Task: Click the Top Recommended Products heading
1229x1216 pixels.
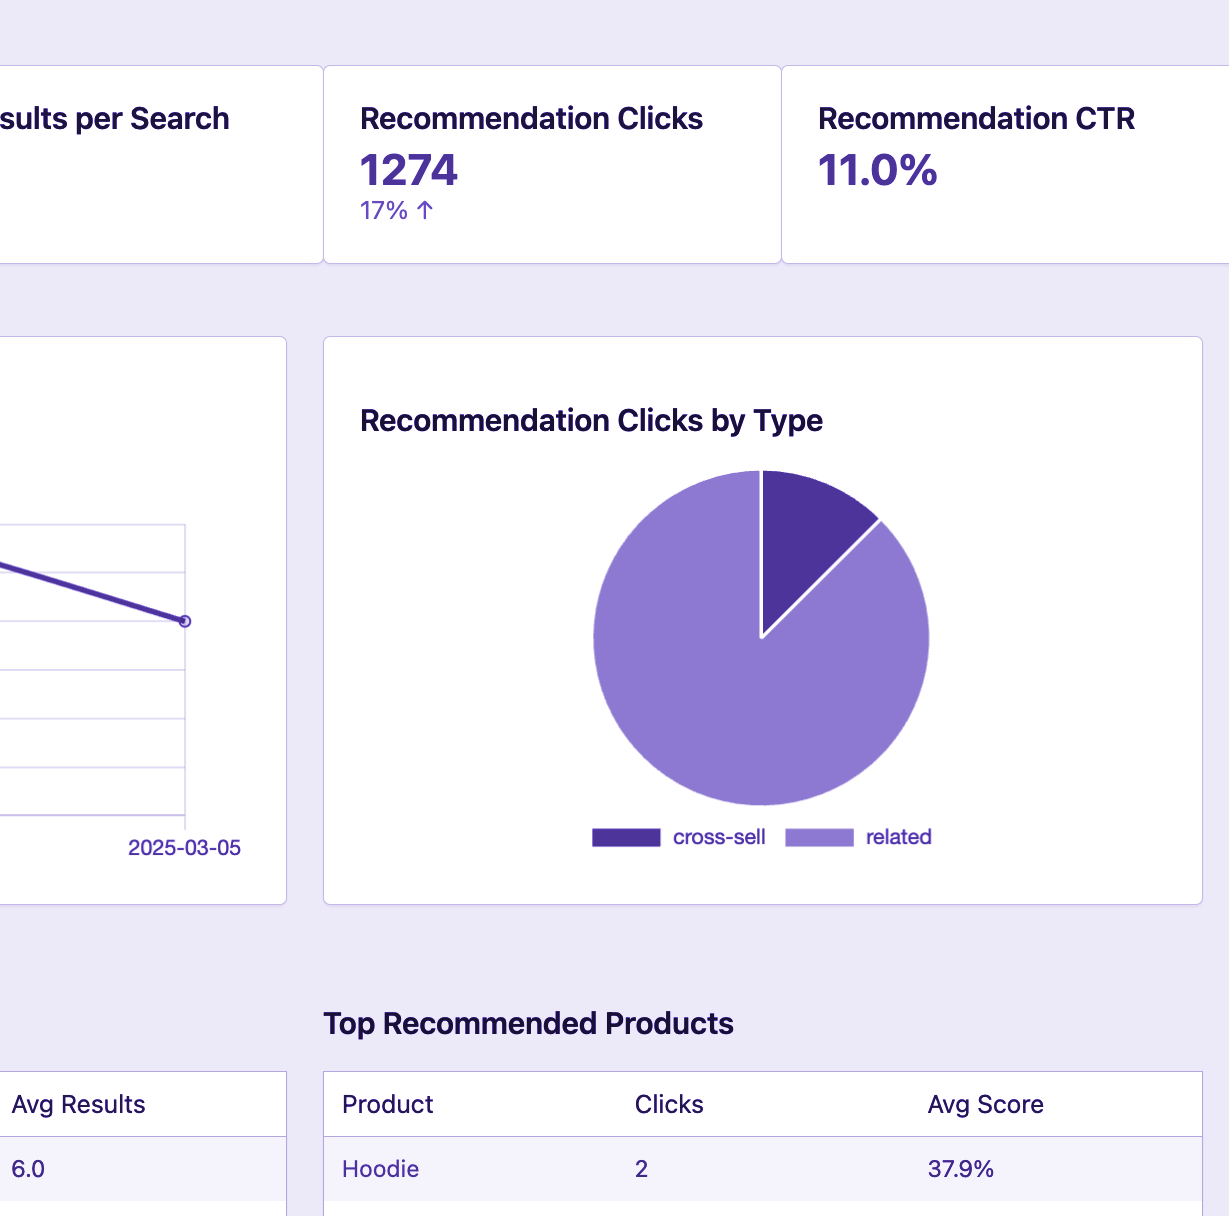Action: click(528, 1023)
